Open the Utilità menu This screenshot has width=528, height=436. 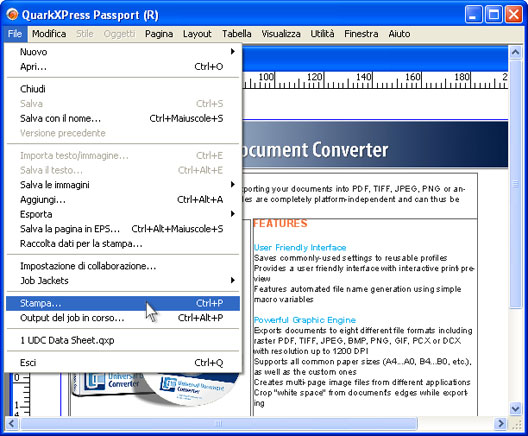322,34
